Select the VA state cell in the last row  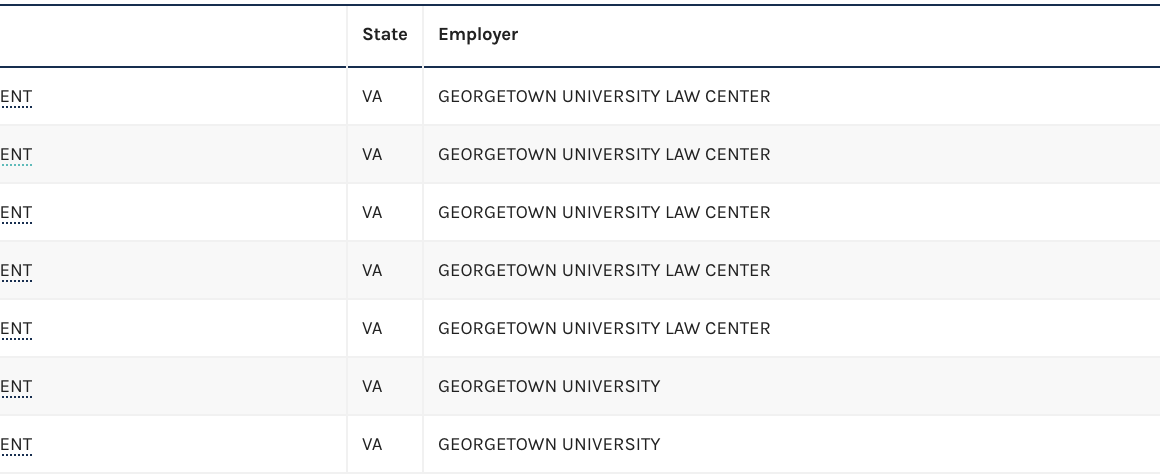tap(372, 445)
